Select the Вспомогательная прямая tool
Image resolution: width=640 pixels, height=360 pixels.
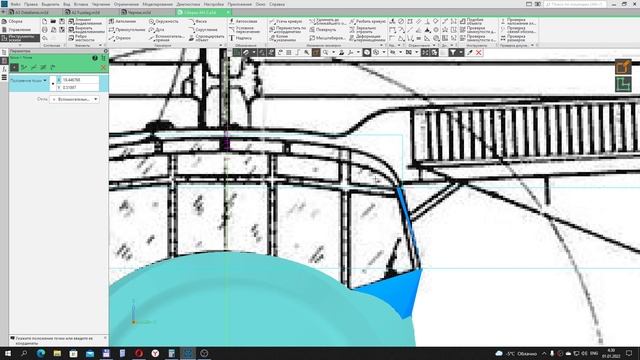(167, 38)
